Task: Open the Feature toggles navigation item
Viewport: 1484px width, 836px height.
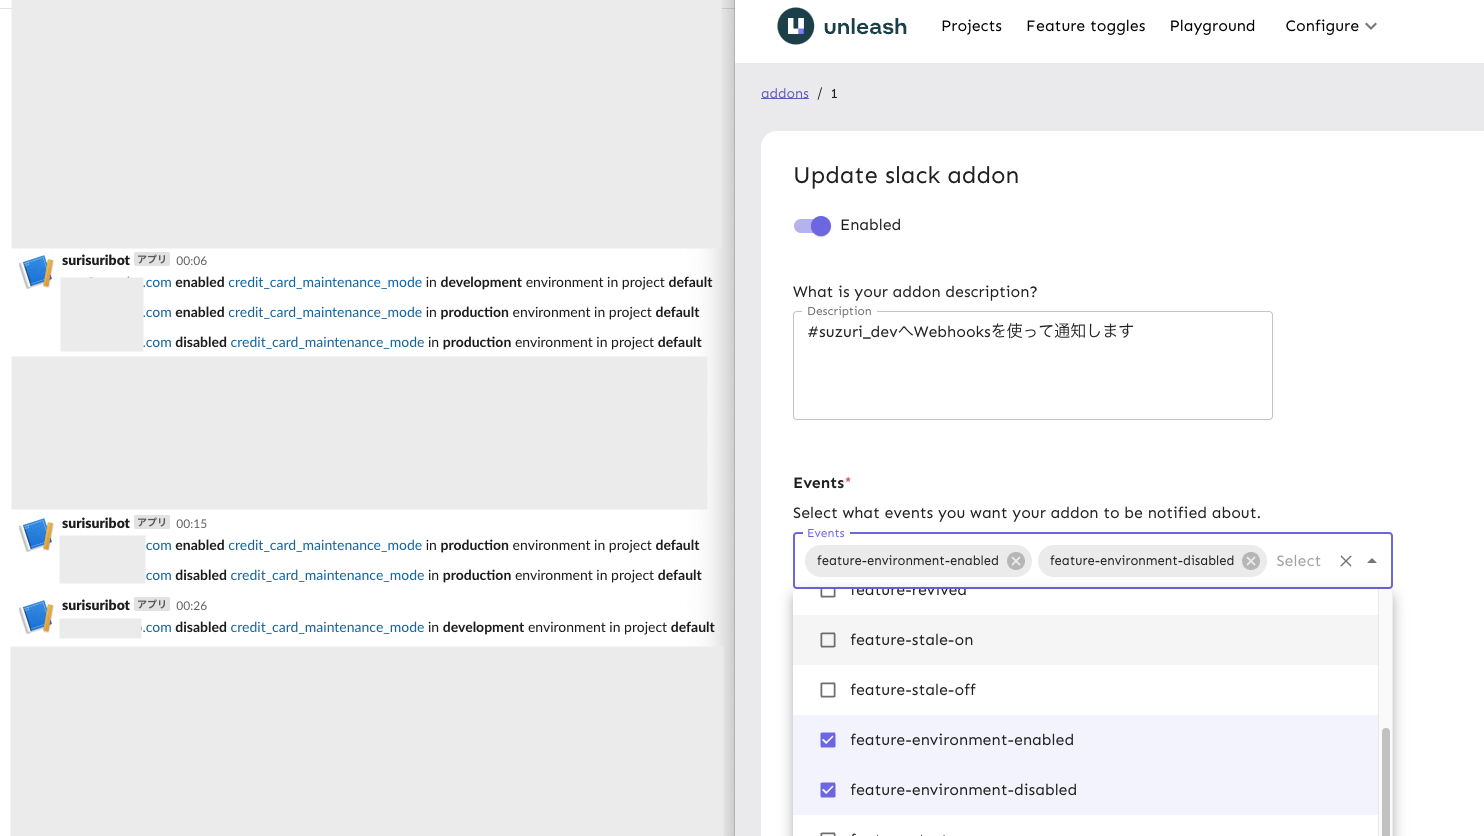Action: [x=1085, y=26]
